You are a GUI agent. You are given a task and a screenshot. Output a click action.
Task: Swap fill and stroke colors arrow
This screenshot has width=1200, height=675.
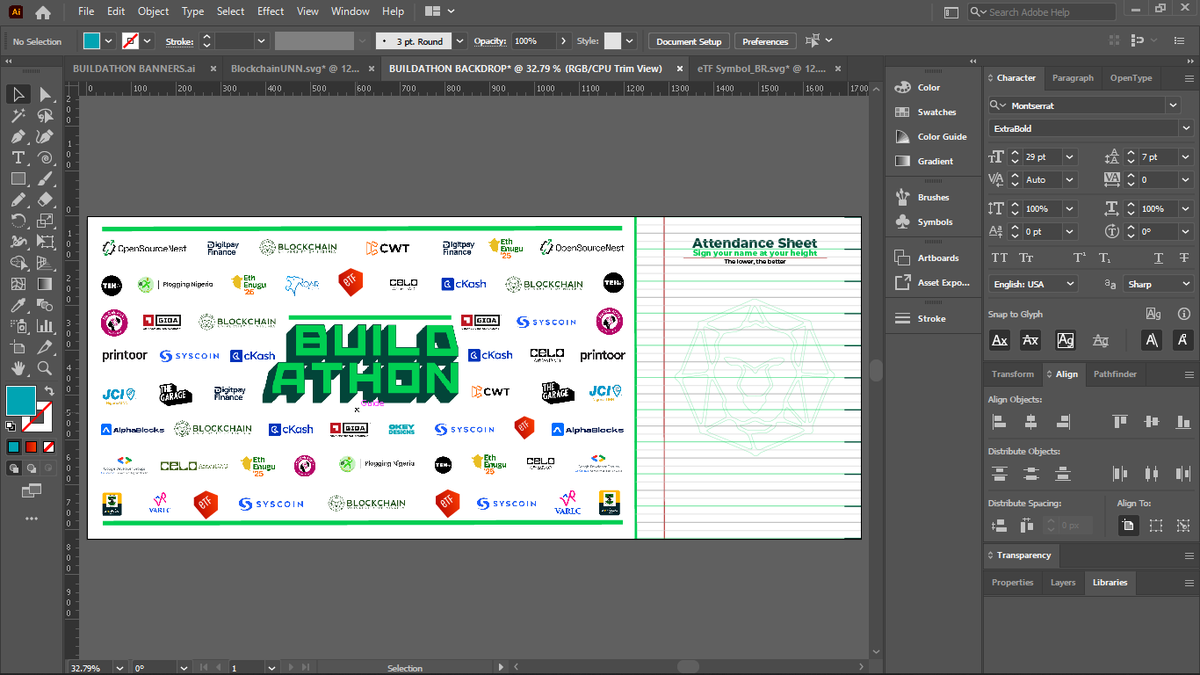(49, 389)
